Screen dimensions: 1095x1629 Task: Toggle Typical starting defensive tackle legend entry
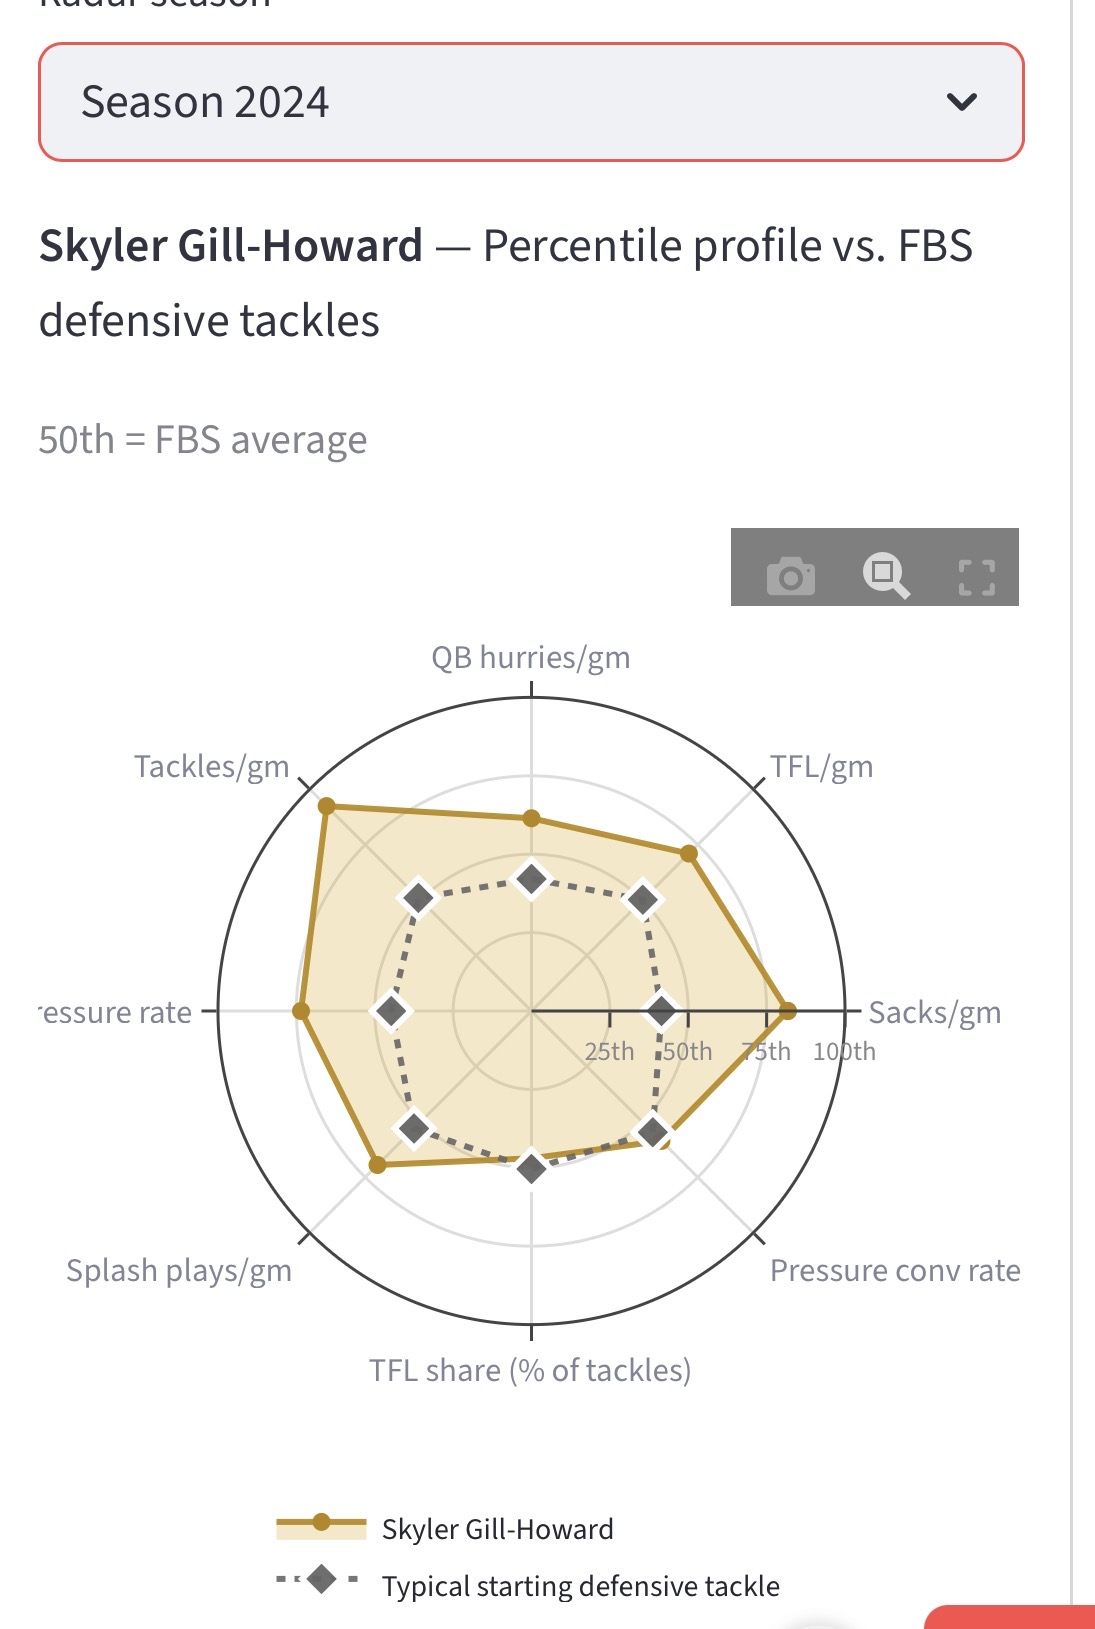click(580, 1586)
